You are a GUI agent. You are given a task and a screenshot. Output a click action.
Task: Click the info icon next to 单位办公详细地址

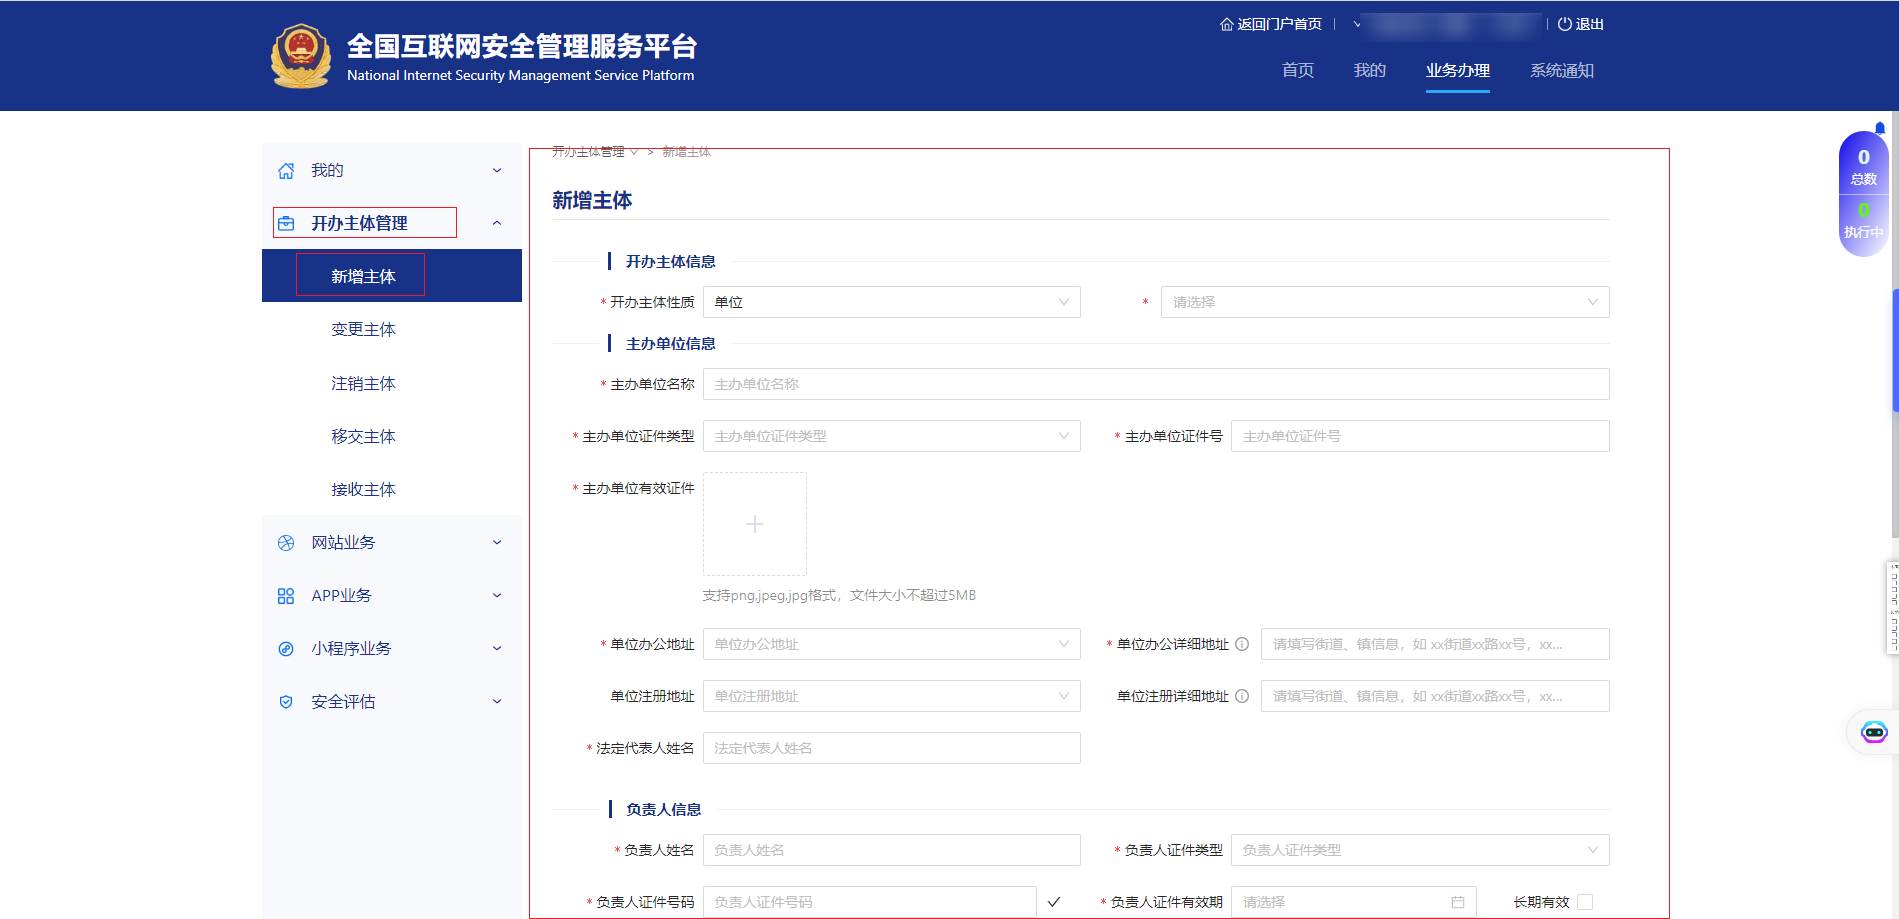(x=1242, y=645)
